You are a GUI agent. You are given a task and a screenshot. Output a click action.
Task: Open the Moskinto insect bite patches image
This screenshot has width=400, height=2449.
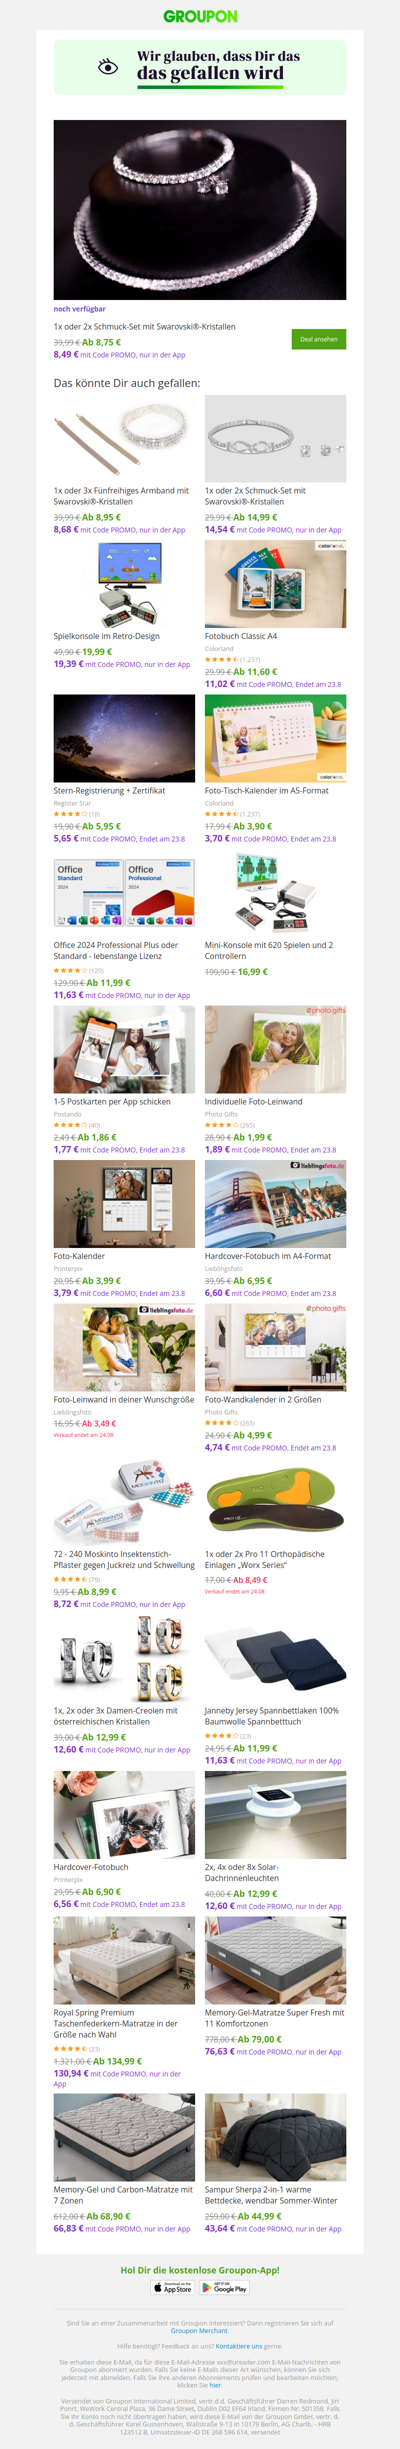click(x=124, y=1502)
